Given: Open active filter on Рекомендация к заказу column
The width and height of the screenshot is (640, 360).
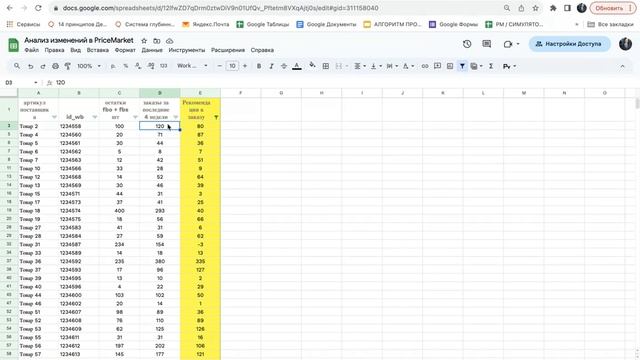Looking at the screenshot, I should click(x=216, y=117).
